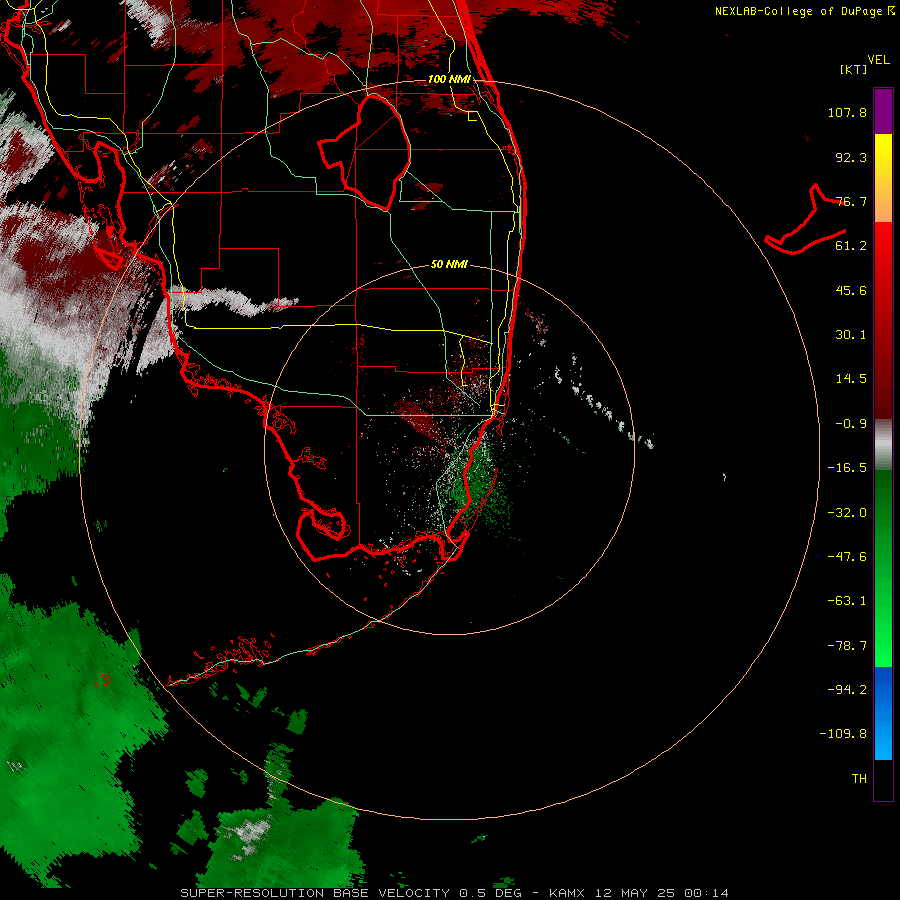
Task: Click the 61.2 velocity scale value
Action: 851,246
